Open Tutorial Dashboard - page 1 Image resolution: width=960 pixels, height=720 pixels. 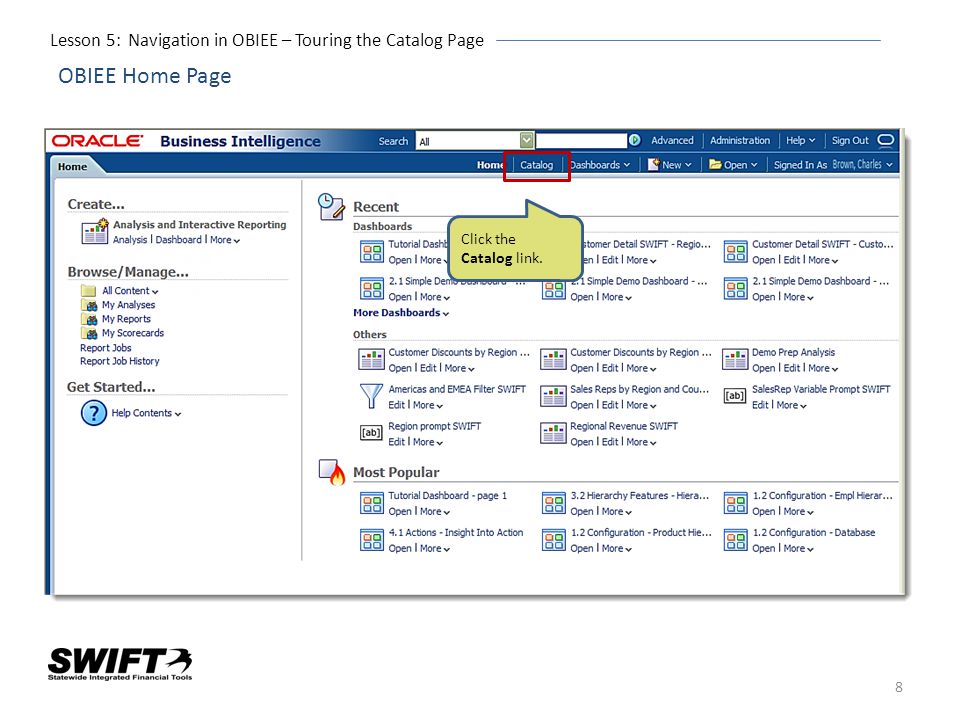point(400,512)
